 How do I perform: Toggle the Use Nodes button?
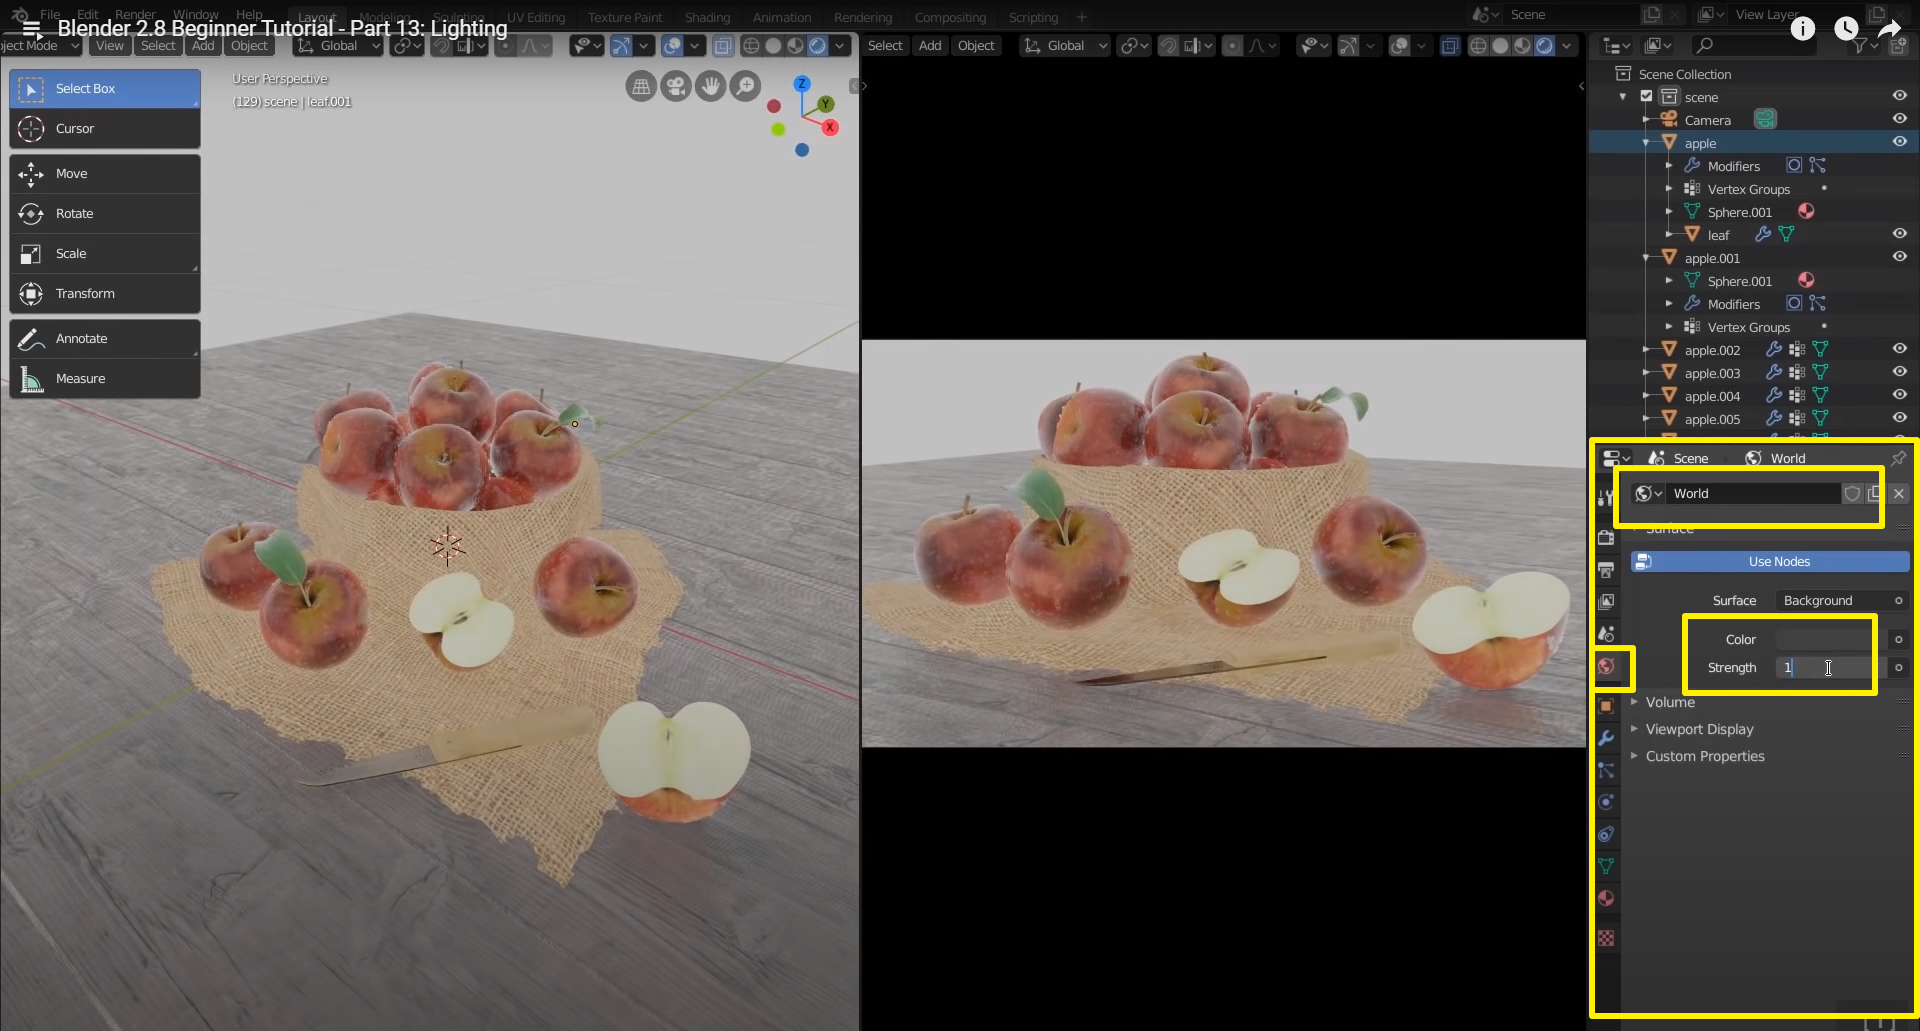click(1770, 562)
